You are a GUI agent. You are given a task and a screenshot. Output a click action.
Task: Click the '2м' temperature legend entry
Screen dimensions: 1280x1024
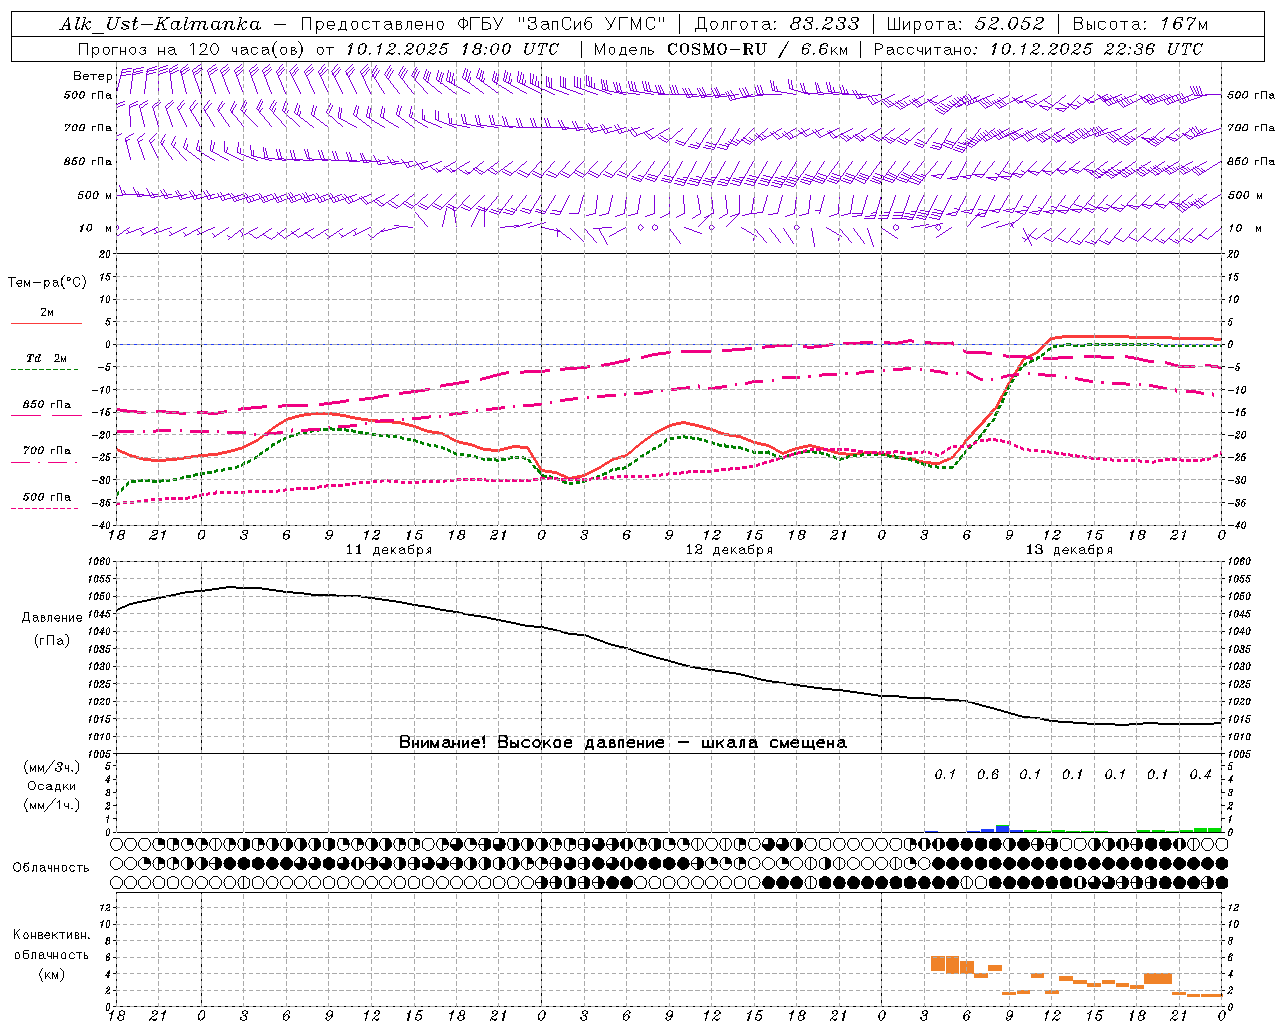point(47,313)
